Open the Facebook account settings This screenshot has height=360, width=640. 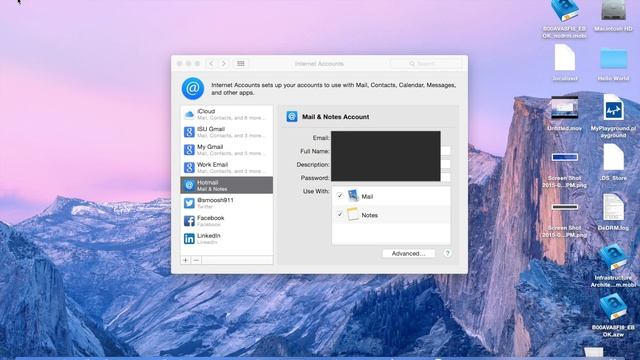(x=227, y=221)
